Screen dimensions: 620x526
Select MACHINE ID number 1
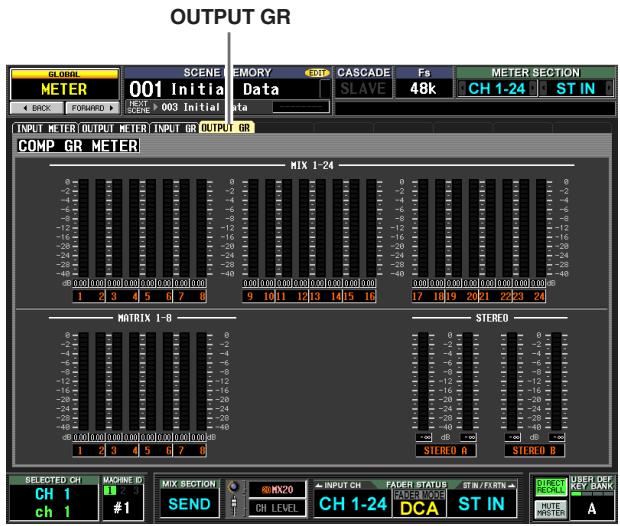[110, 490]
